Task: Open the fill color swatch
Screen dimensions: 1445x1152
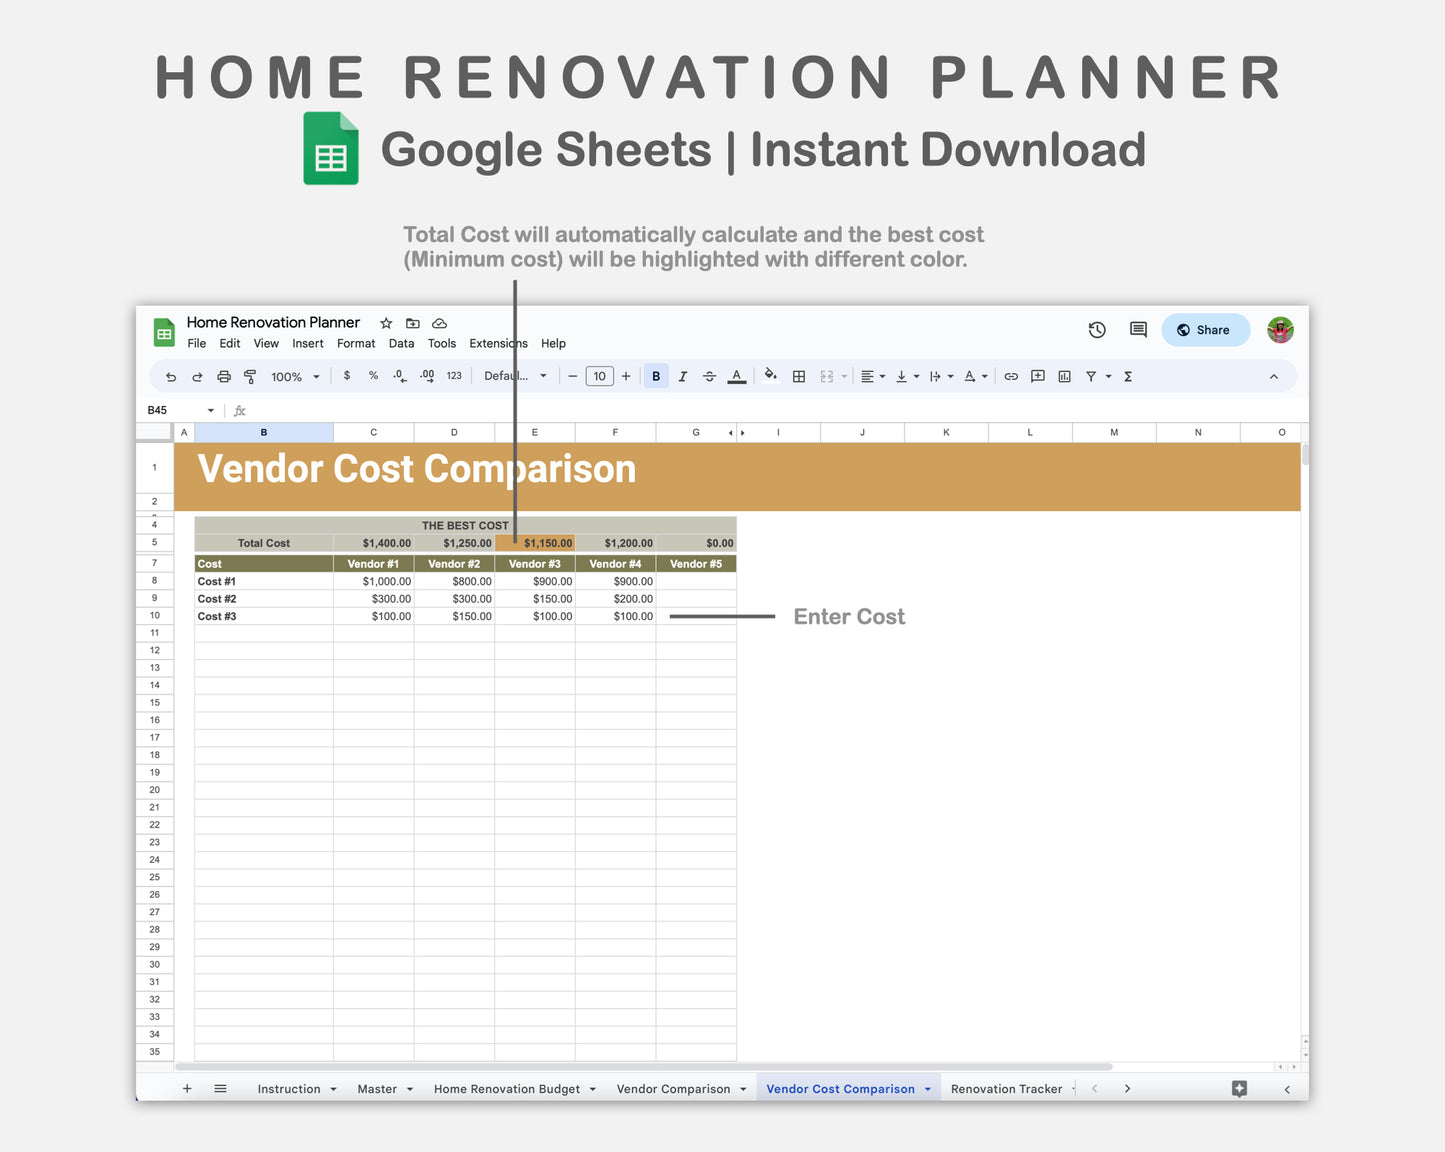Action: click(769, 376)
